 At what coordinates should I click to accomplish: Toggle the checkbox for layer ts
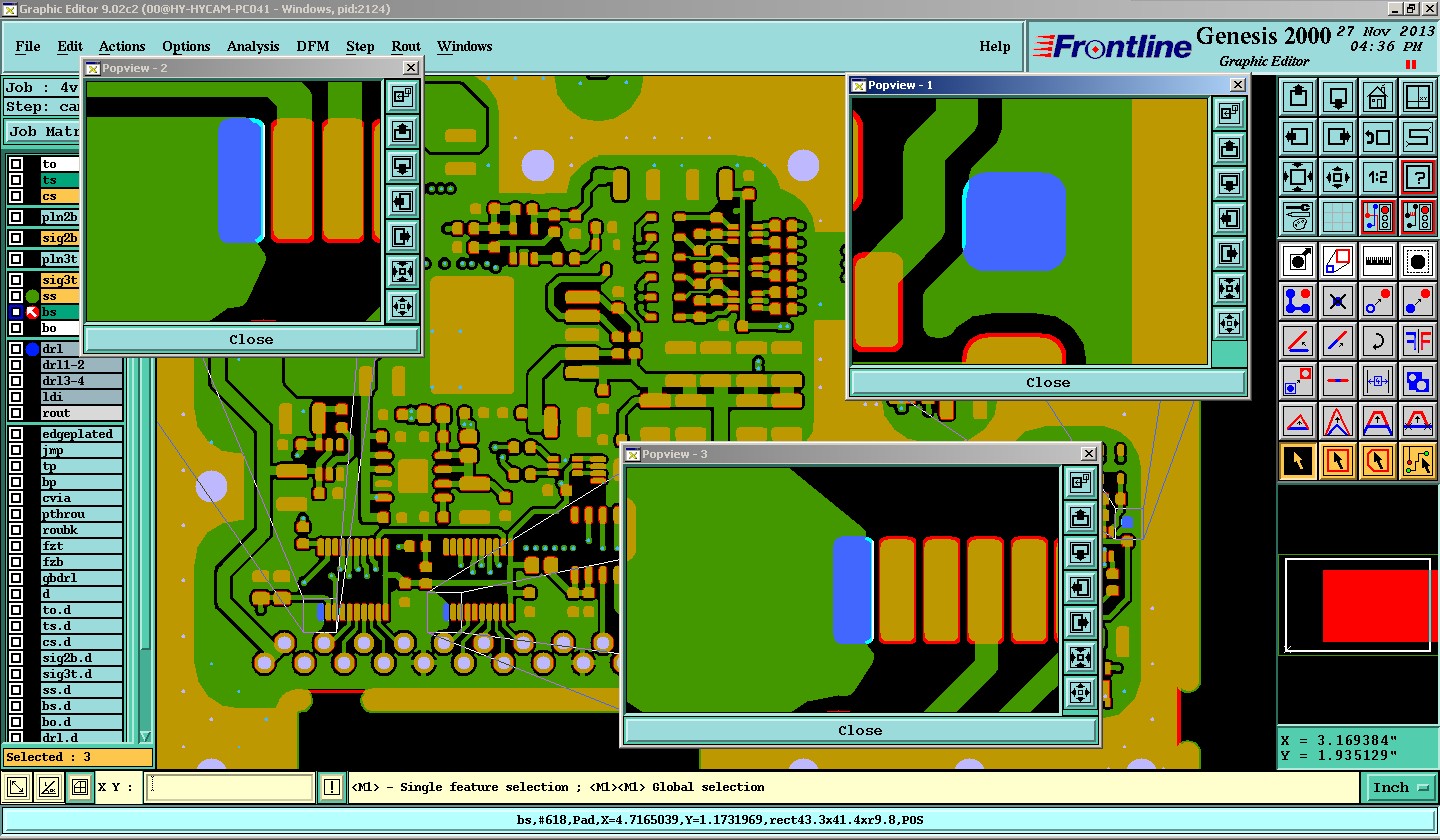tap(16, 180)
